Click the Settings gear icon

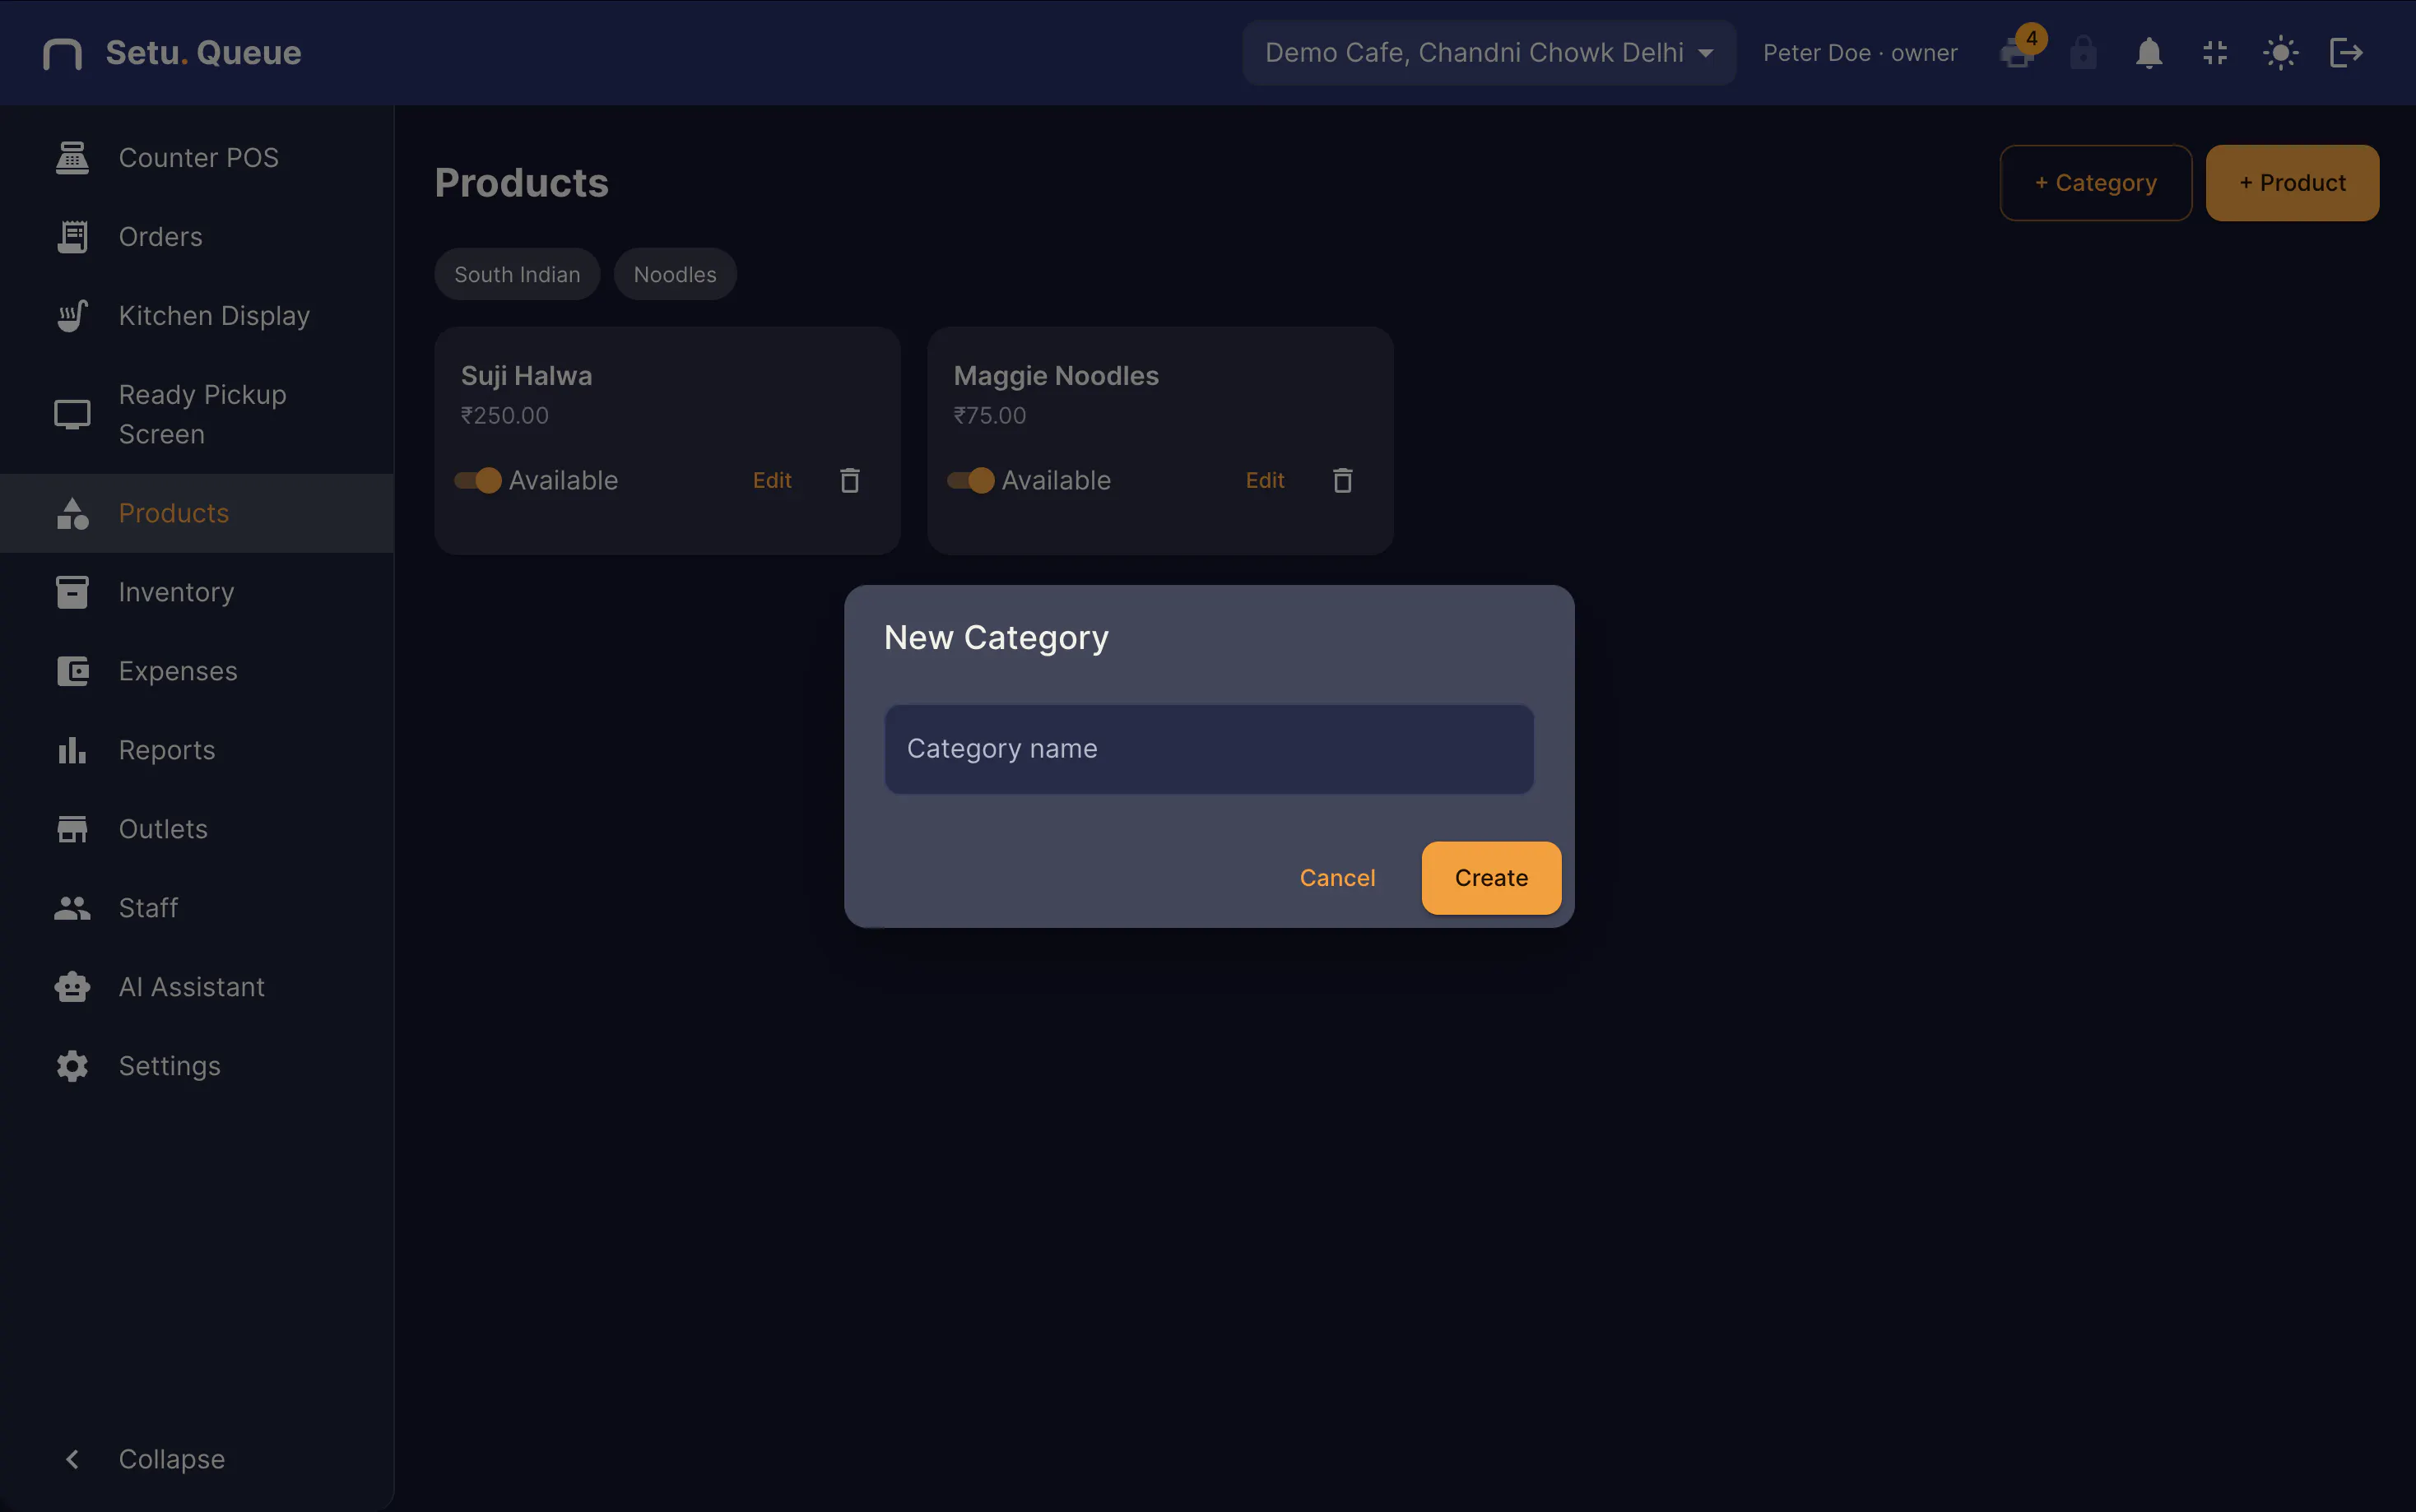click(x=72, y=1066)
